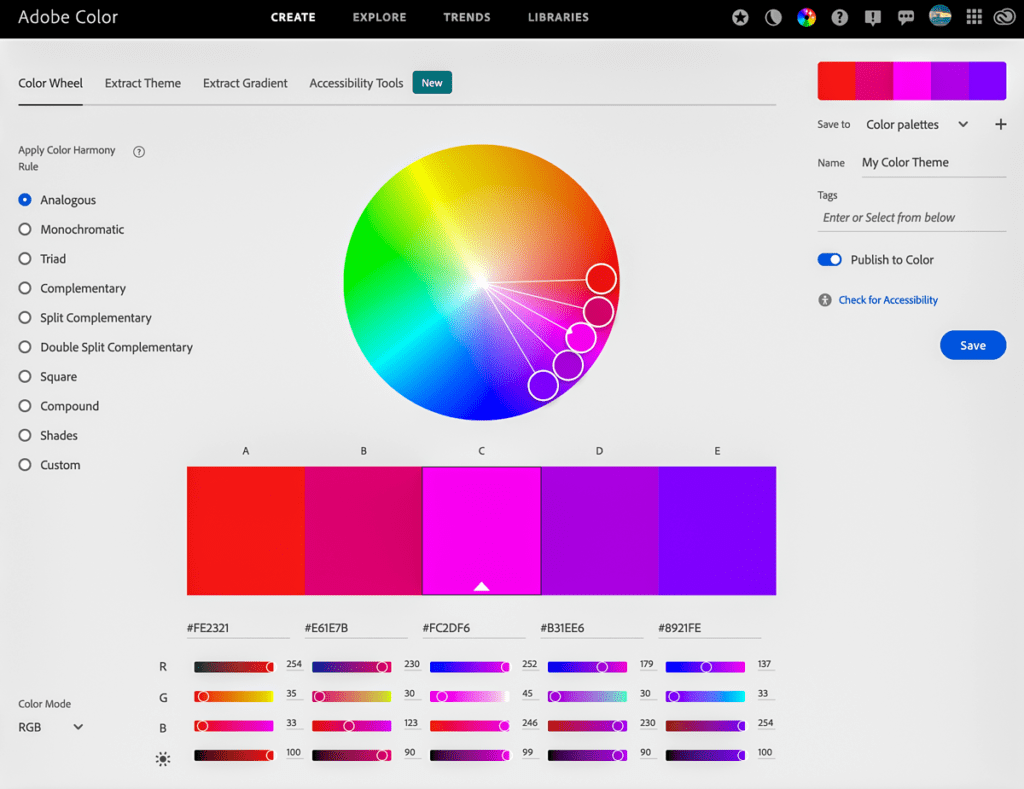1024x789 pixels.
Task: Select the purple swatch D
Action: 600,530
